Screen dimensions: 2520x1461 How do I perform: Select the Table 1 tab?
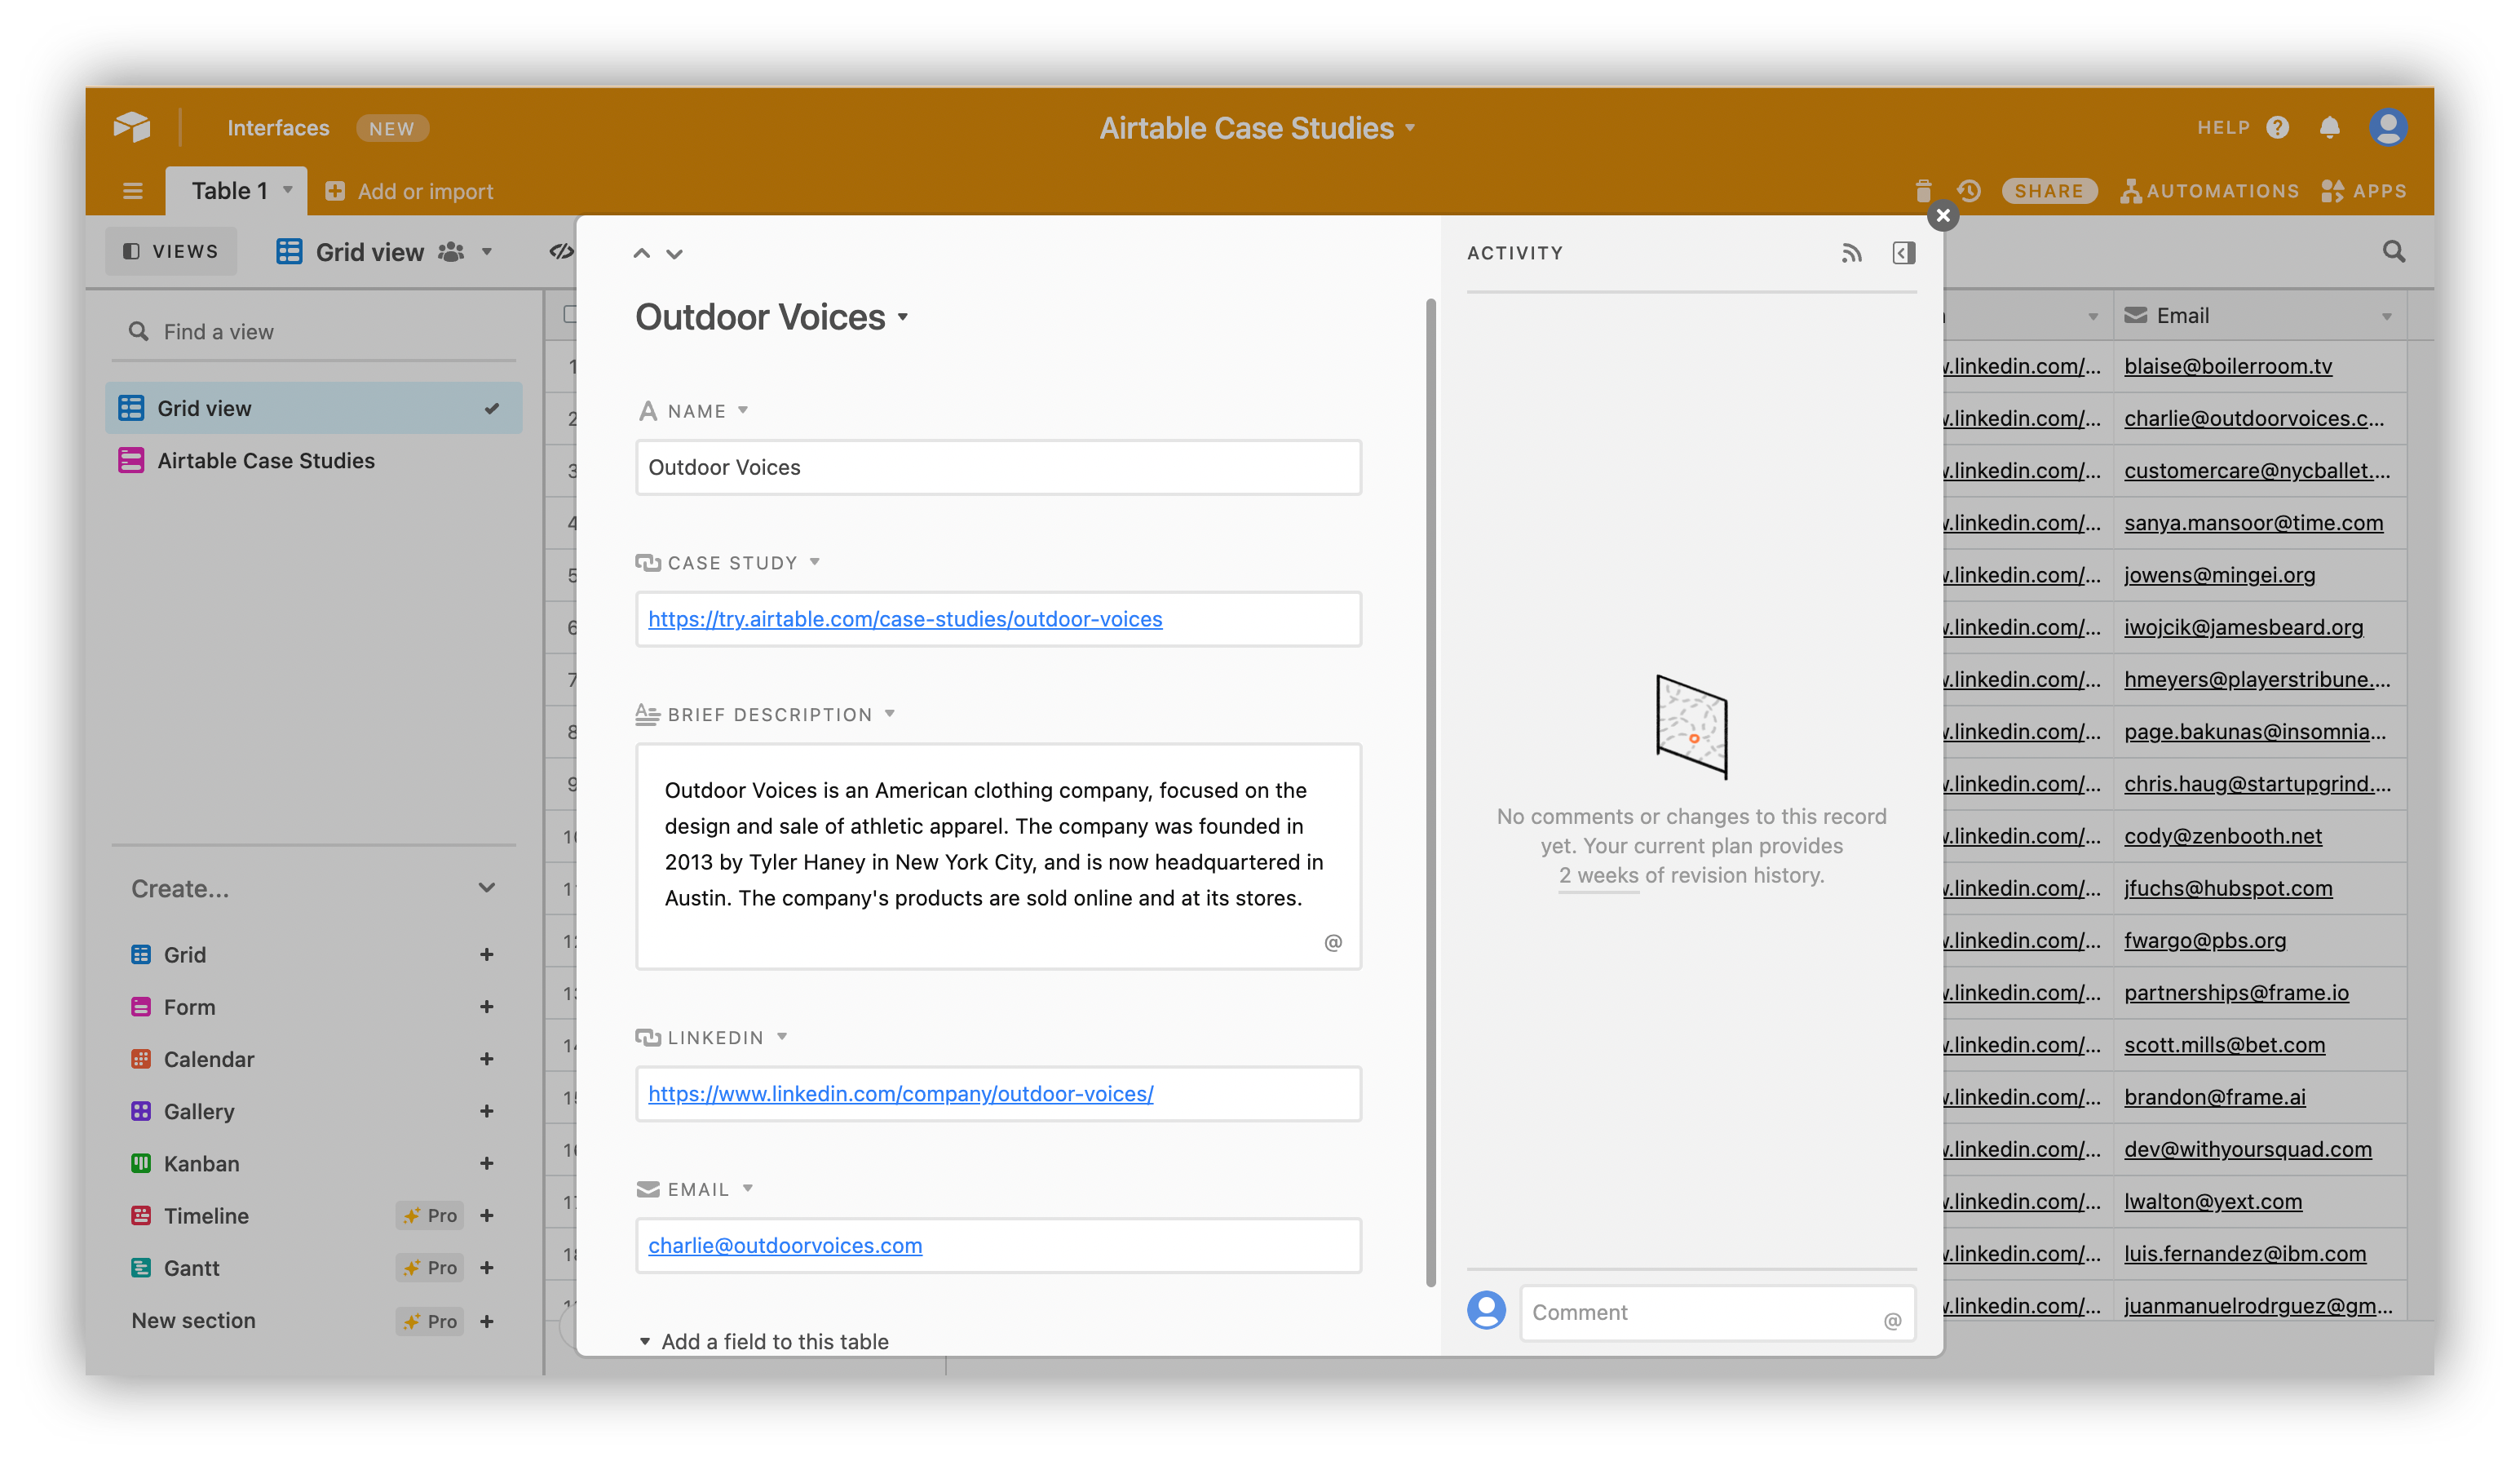(236, 191)
